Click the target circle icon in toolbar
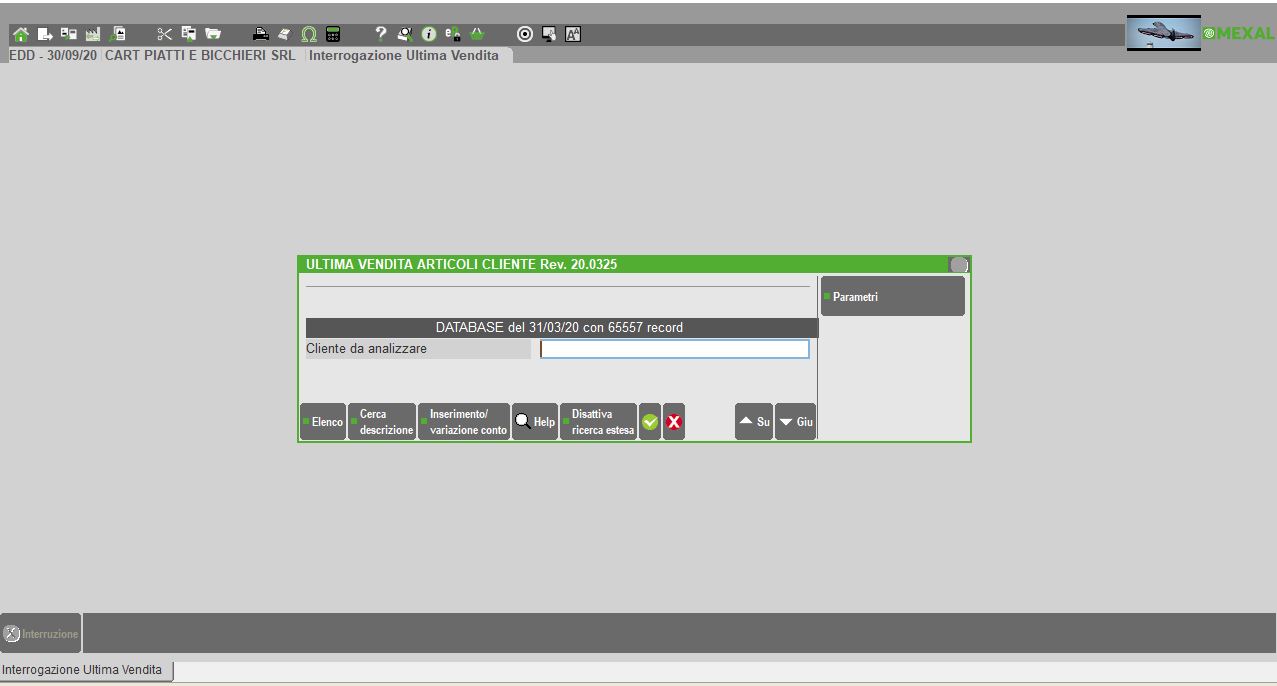This screenshot has height=686, width=1277. click(525, 35)
